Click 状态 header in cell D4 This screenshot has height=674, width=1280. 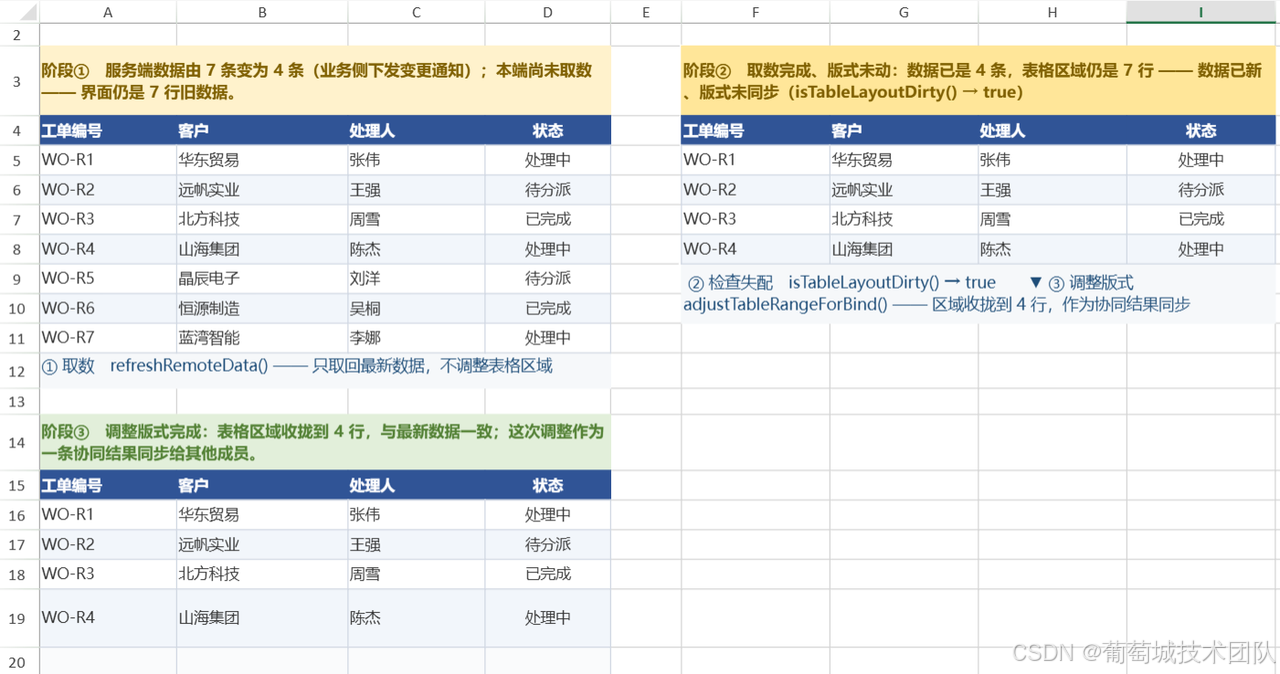click(x=548, y=130)
